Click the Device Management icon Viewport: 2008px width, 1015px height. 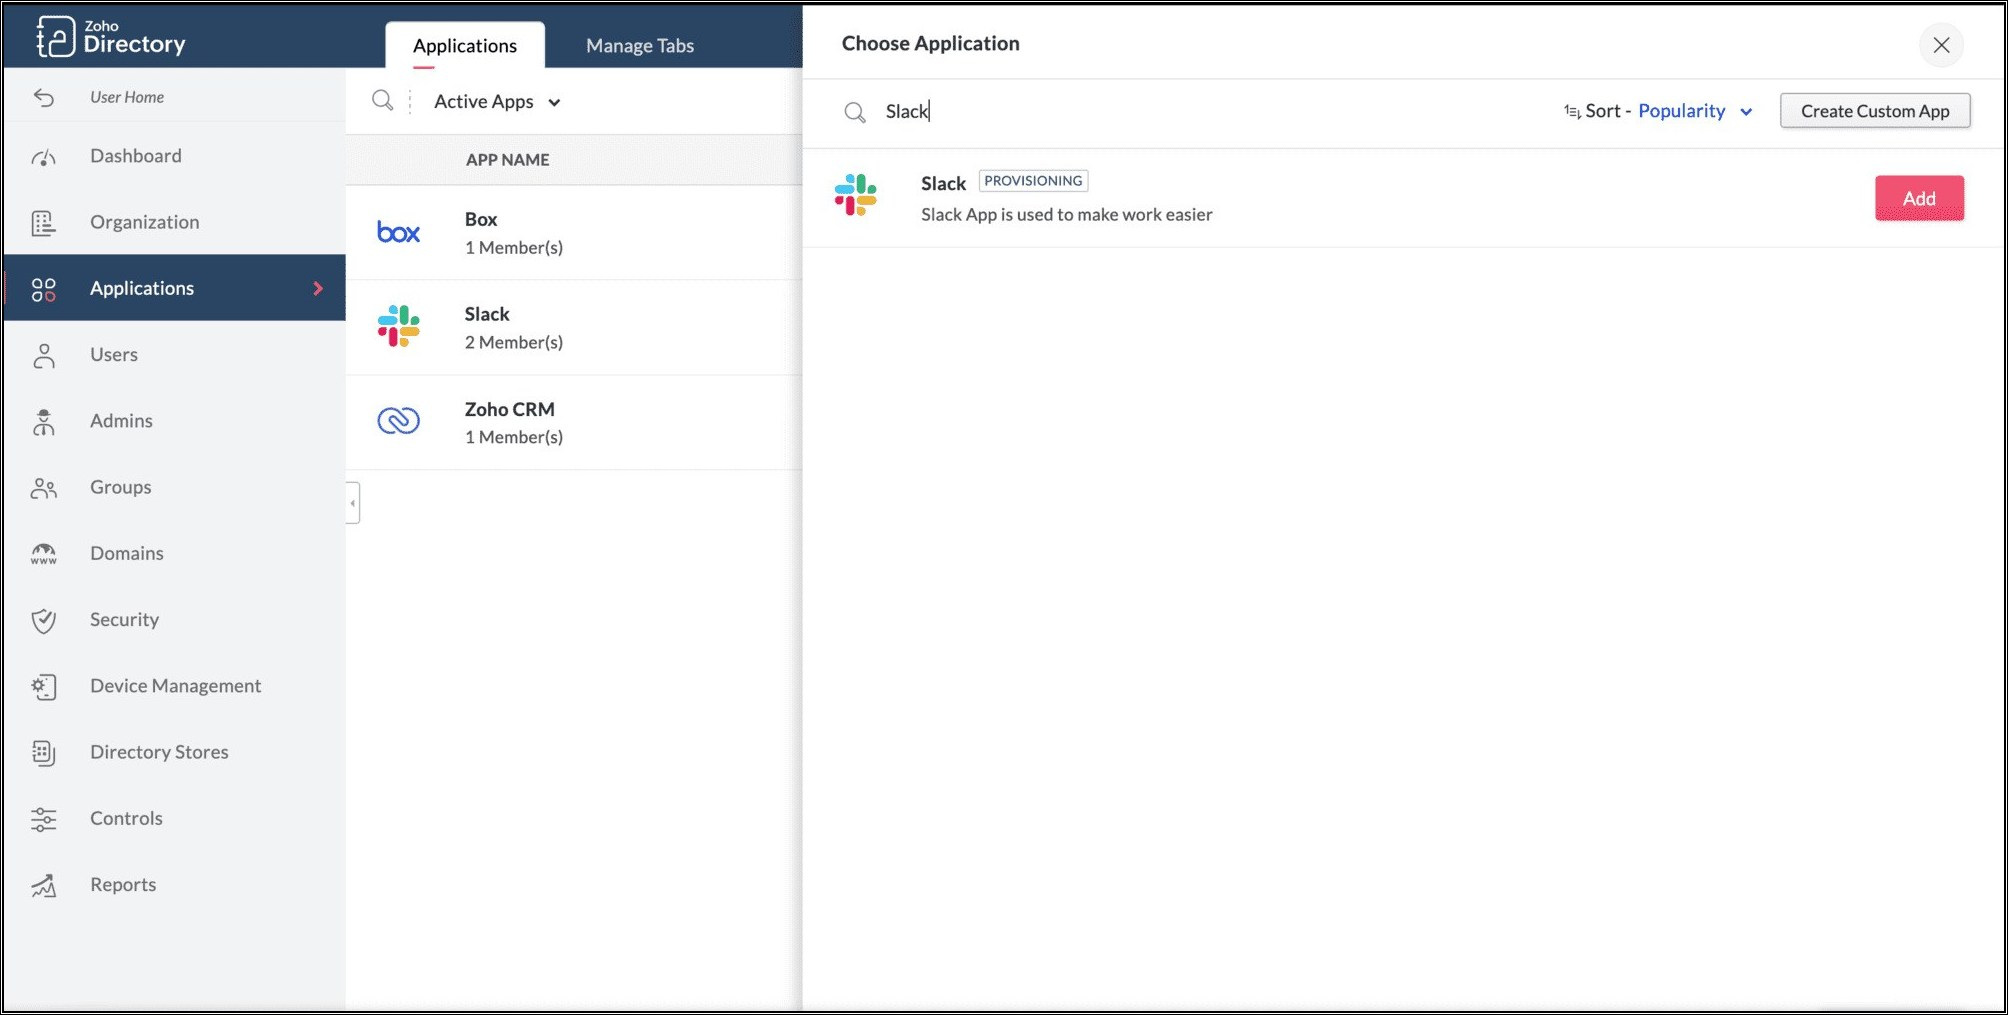pyautogui.click(x=44, y=687)
